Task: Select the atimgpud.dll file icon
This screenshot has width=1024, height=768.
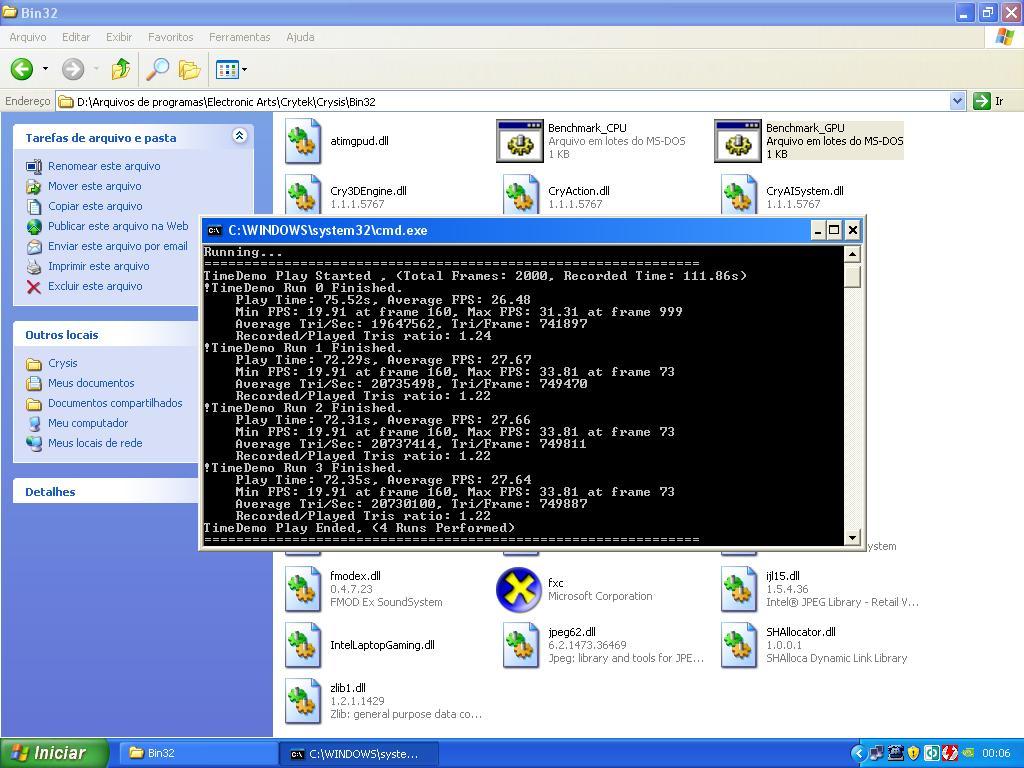Action: click(303, 140)
